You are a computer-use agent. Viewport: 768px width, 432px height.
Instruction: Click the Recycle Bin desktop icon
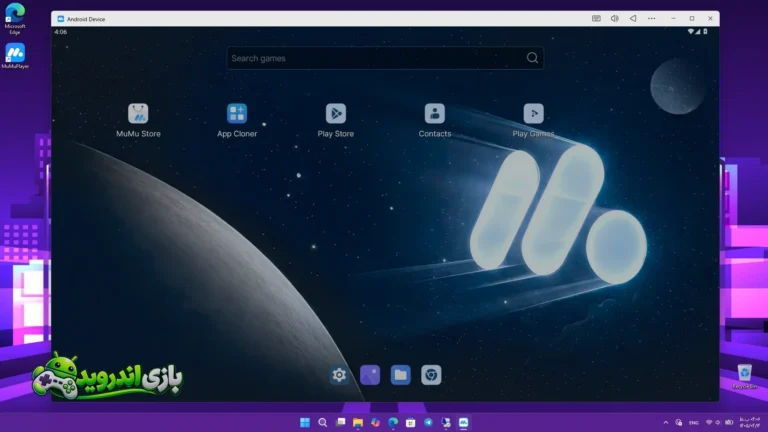click(744, 377)
